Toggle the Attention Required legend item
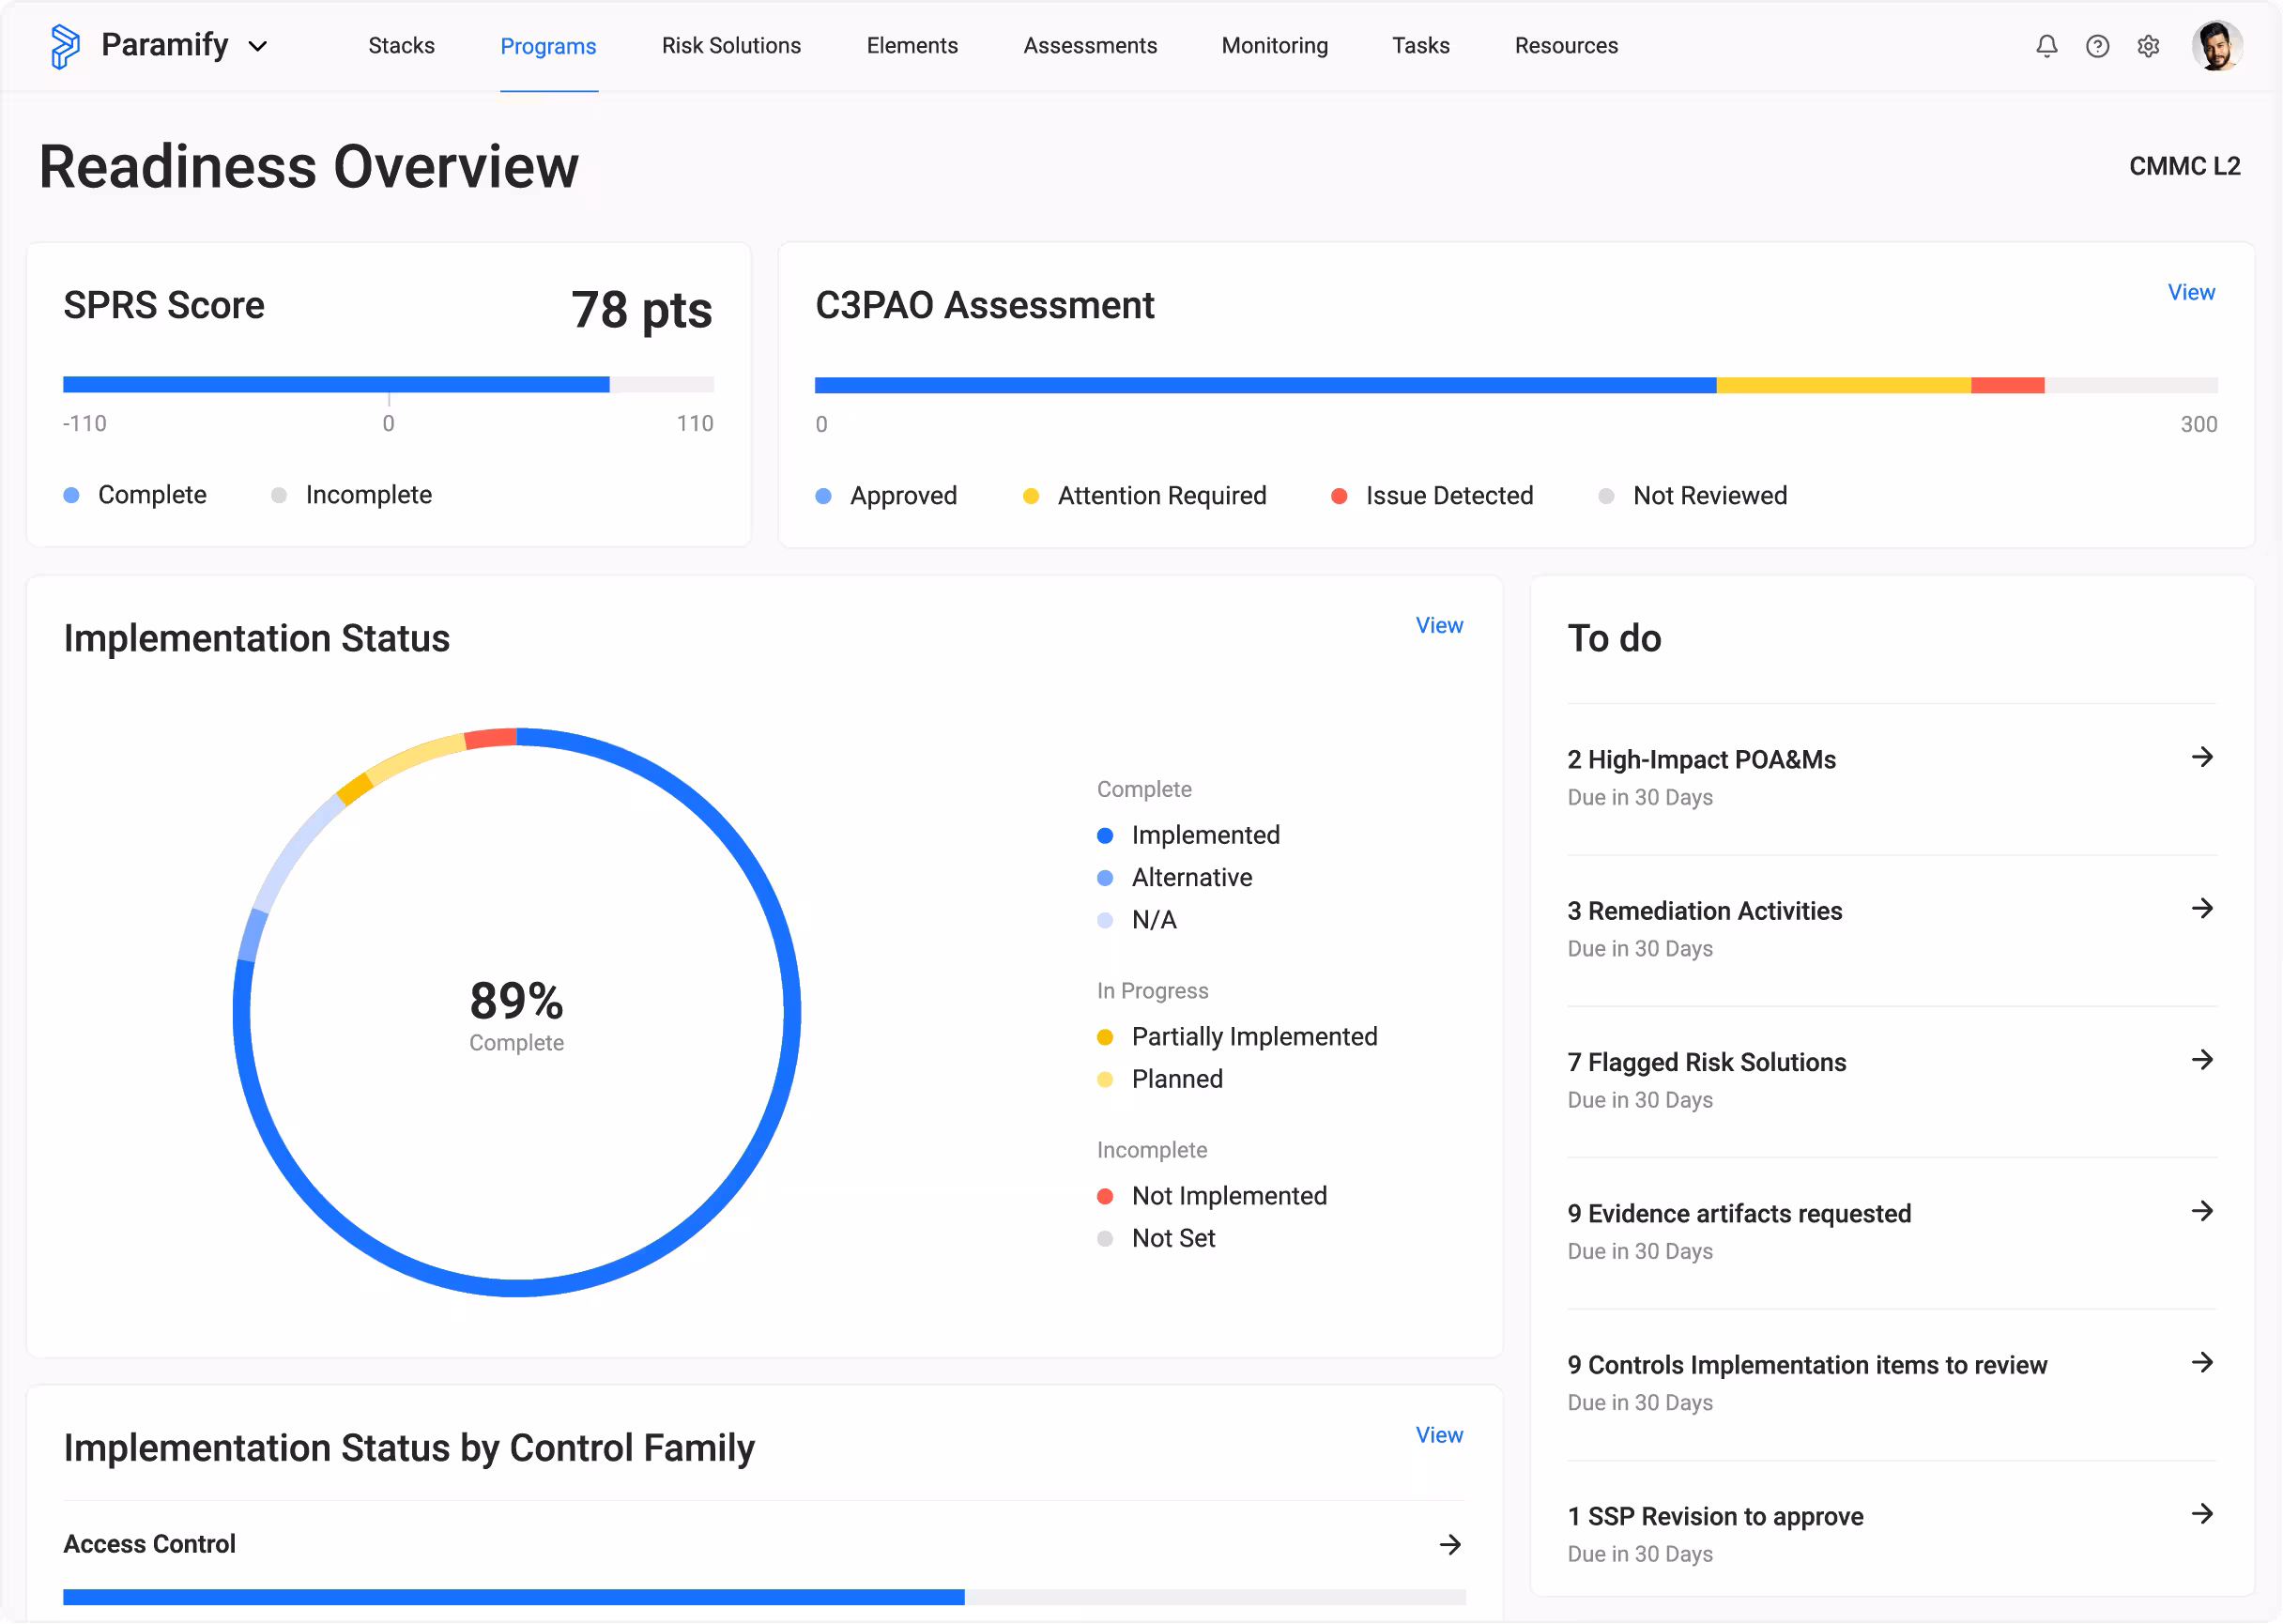Image resolution: width=2283 pixels, height=1624 pixels. (1160, 496)
